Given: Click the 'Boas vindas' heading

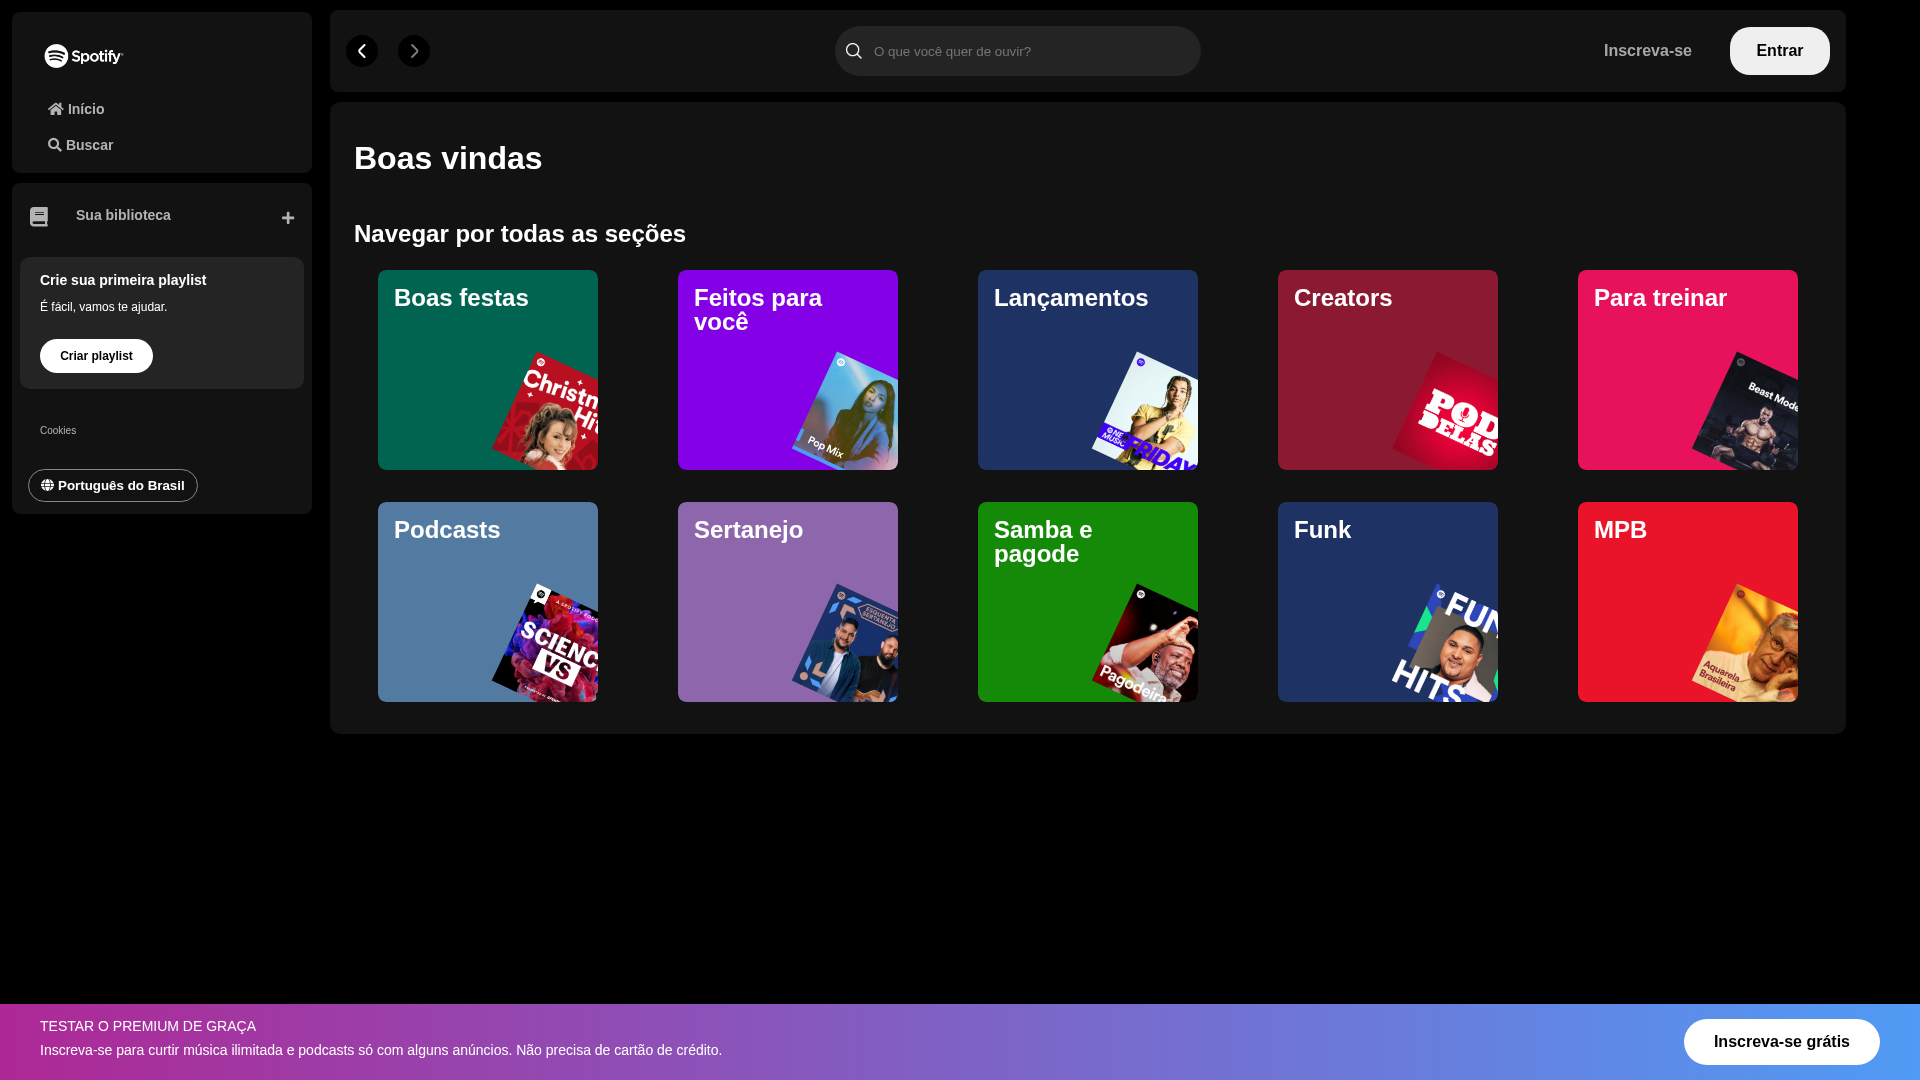Looking at the screenshot, I should click(x=448, y=158).
